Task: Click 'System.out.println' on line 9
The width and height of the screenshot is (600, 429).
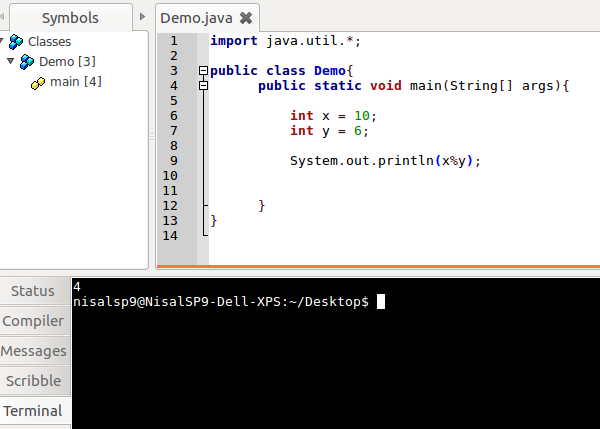Action: coord(362,161)
